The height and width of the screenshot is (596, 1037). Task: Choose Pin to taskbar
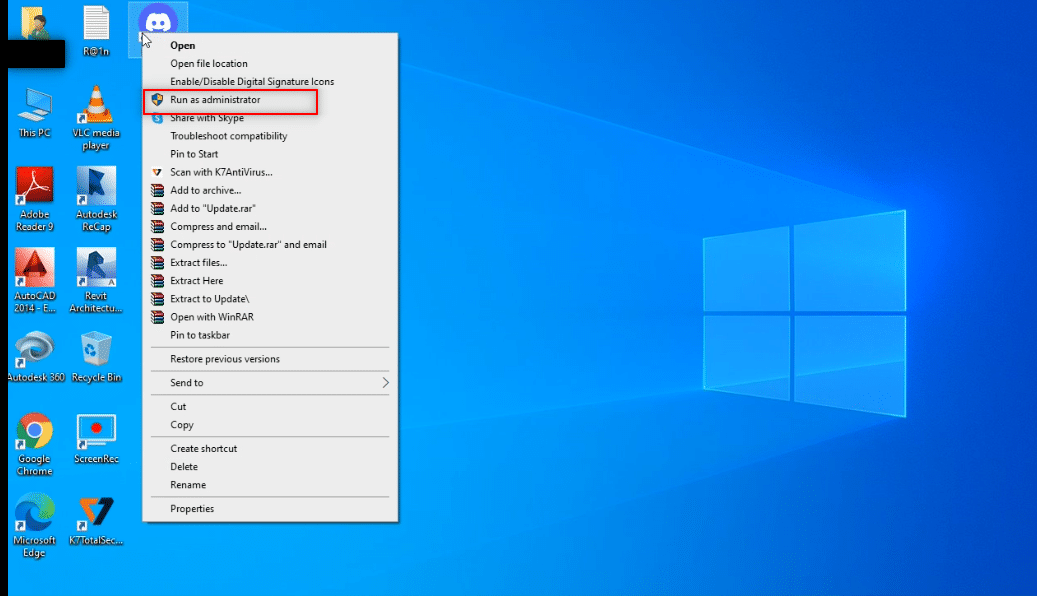coord(270,335)
